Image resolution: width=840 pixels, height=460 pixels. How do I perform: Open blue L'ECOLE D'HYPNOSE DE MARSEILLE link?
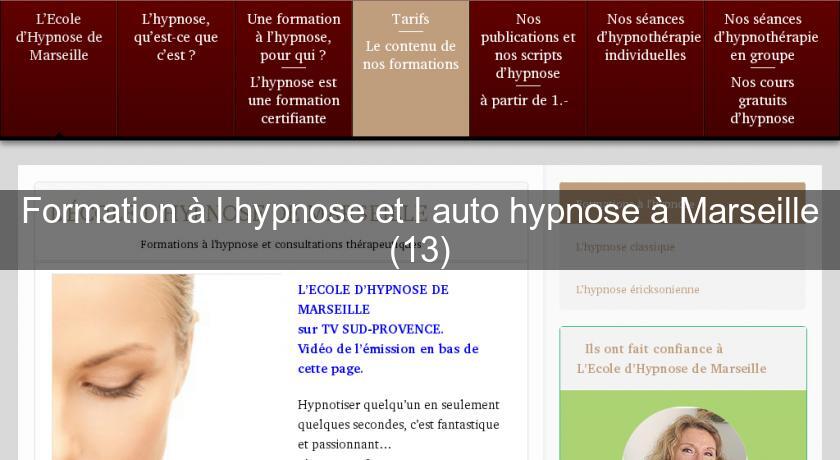373,299
